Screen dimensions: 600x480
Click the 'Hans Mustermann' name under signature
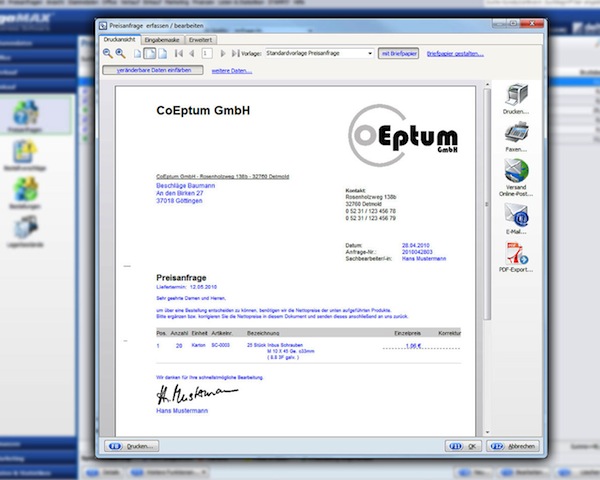point(182,411)
